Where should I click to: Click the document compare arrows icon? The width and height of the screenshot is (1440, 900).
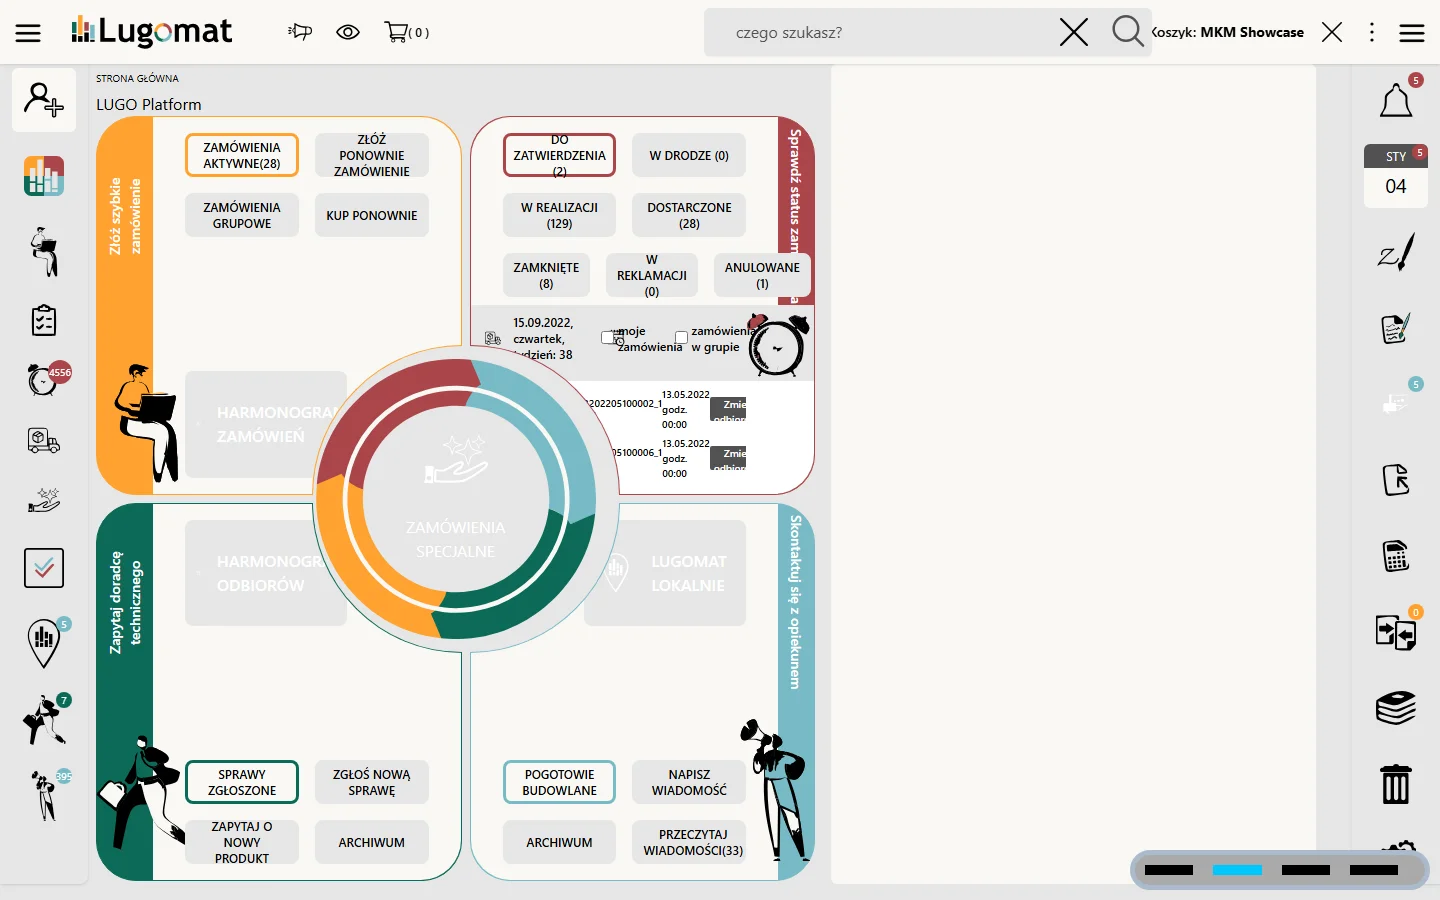pos(1396,632)
